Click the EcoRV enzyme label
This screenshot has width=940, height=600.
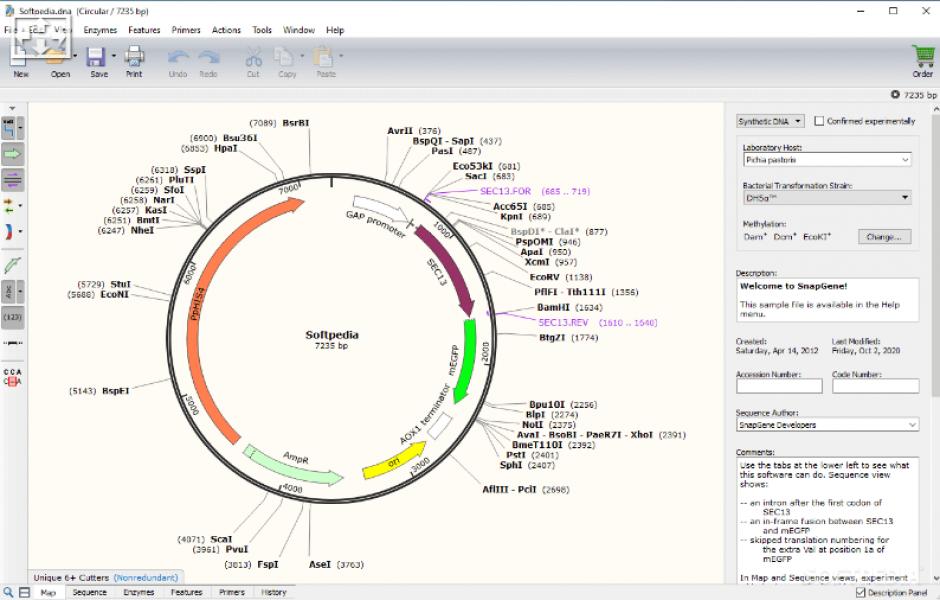tap(544, 277)
